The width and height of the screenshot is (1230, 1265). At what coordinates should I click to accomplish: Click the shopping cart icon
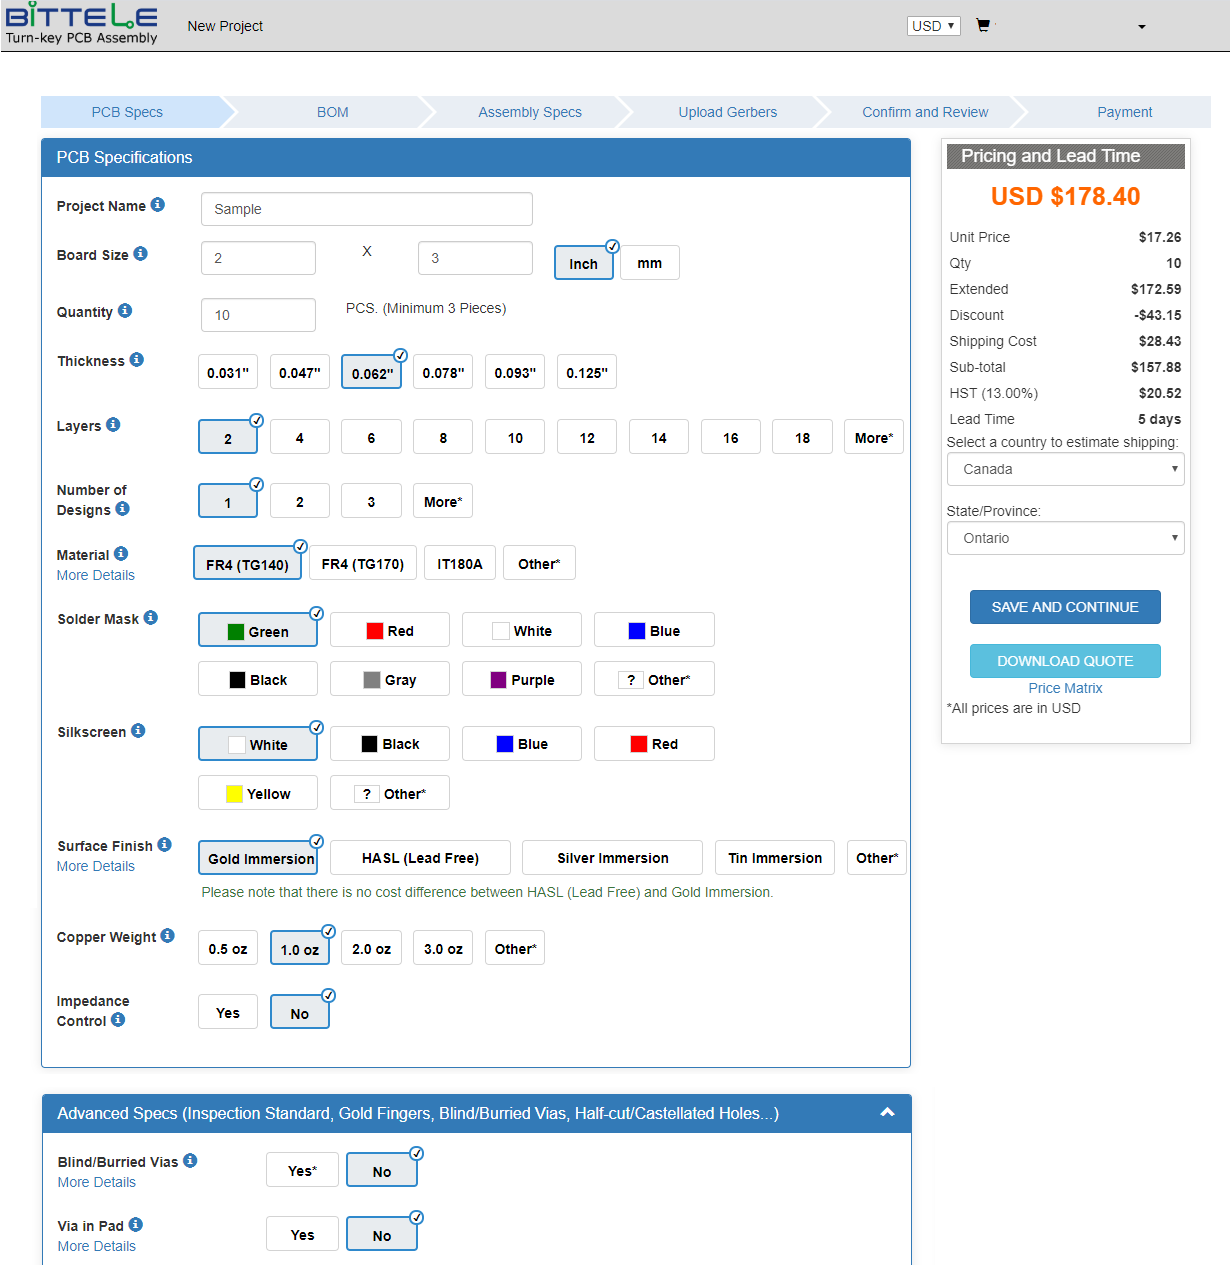pos(983,25)
